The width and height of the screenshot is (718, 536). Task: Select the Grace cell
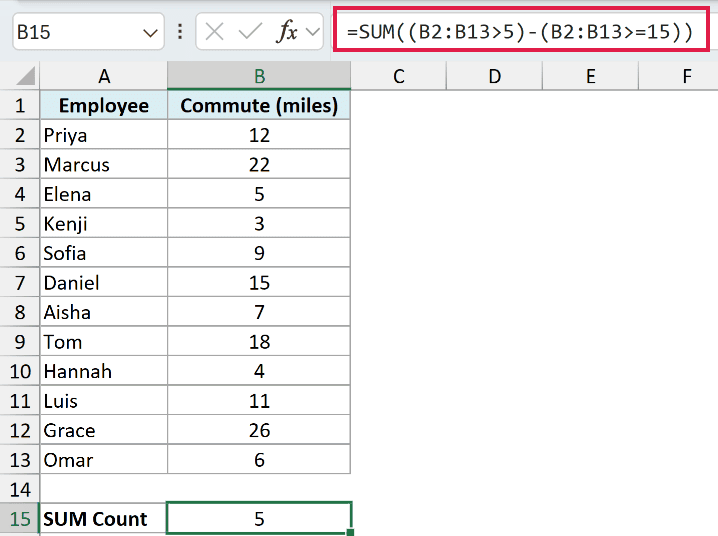pyautogui.click(x=104, y=430)
